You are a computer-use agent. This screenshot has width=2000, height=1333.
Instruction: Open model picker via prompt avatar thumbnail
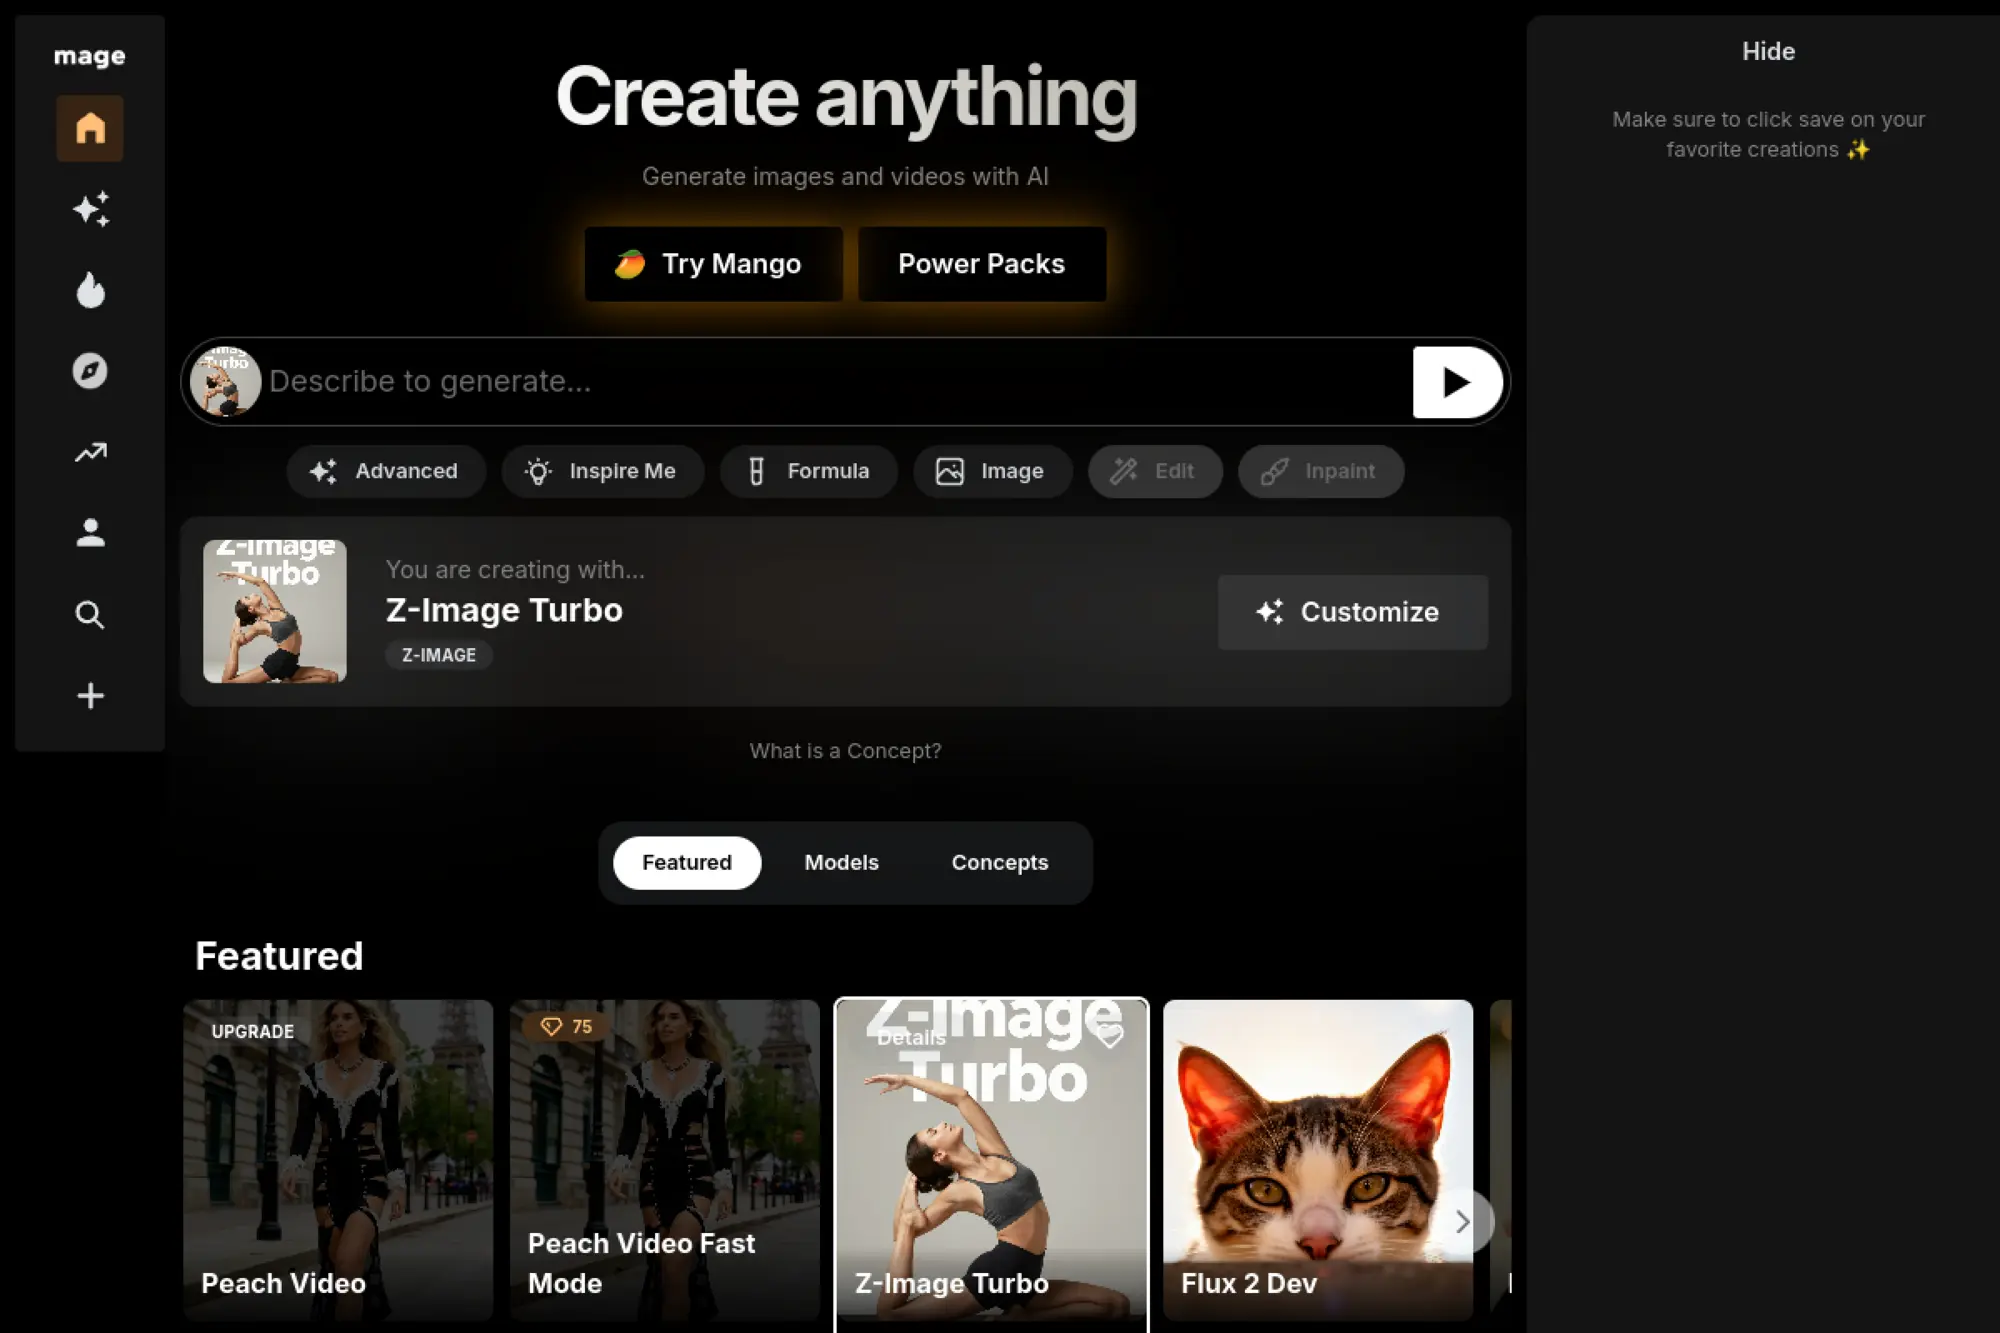[226, 381]
